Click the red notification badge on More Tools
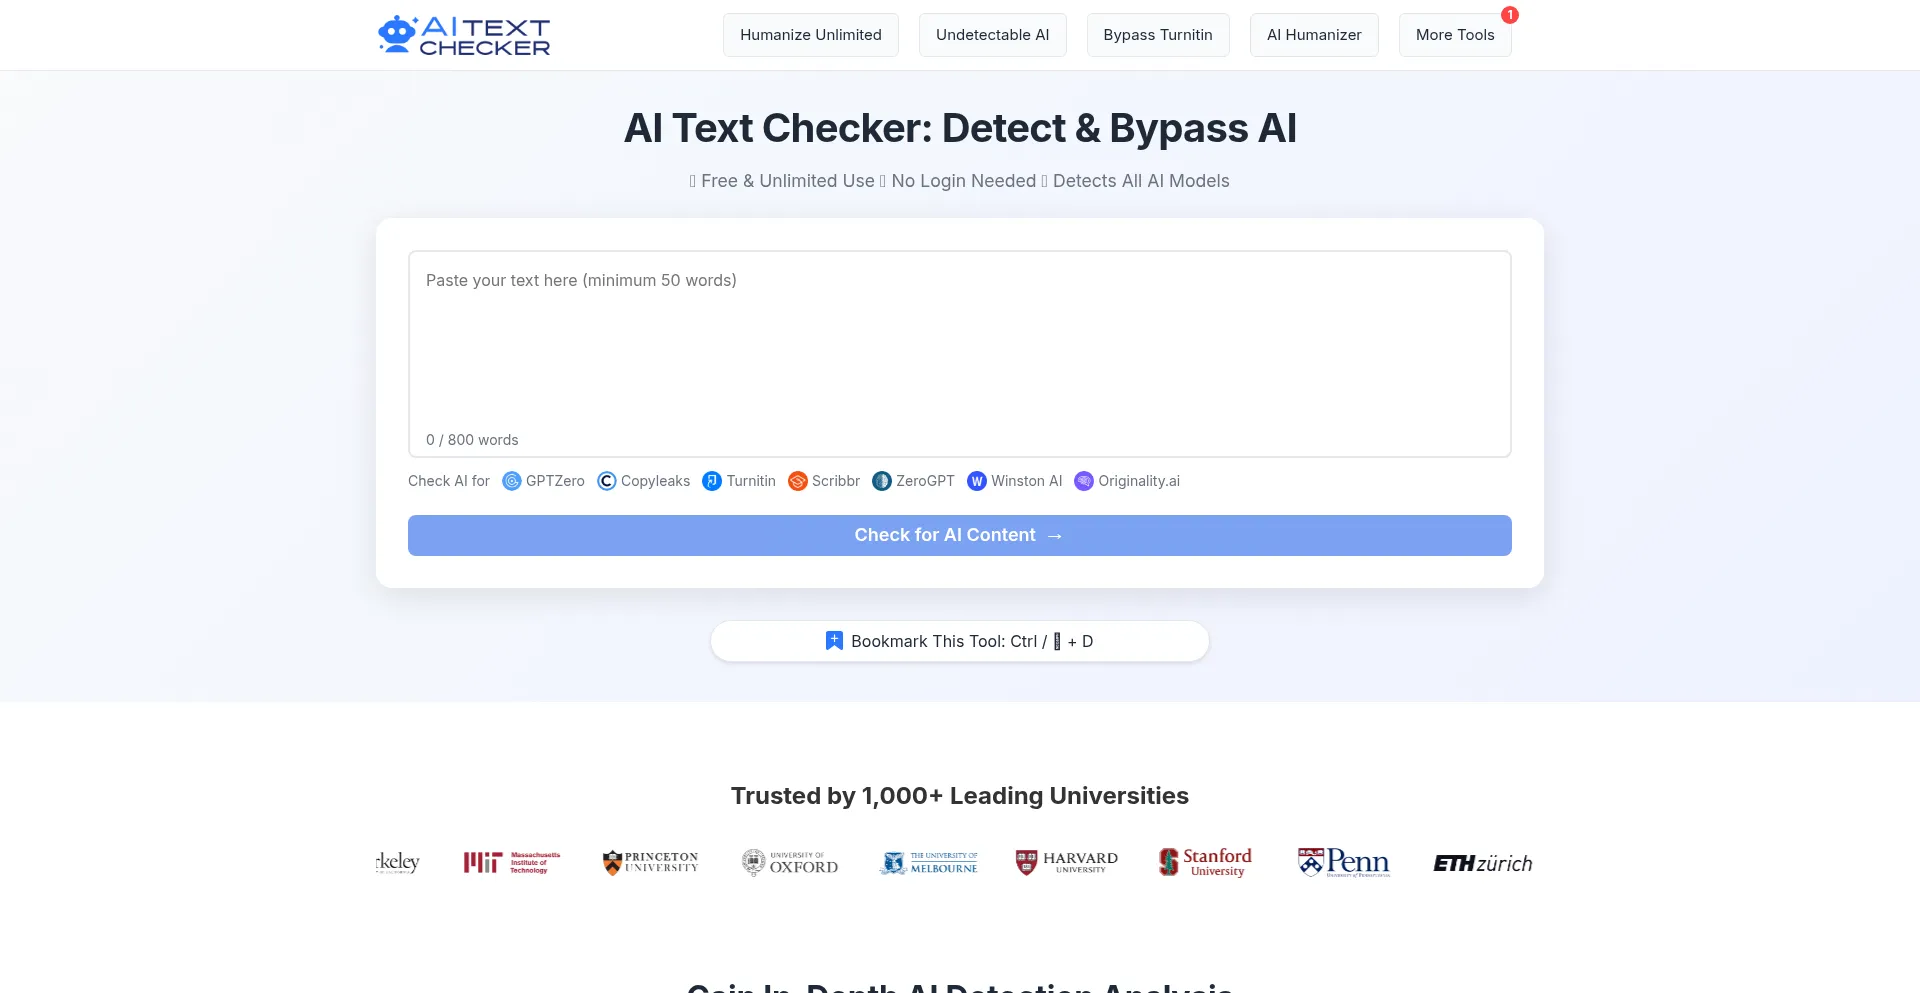Screen dimensions: 1920x993 tap(1510, 15)
